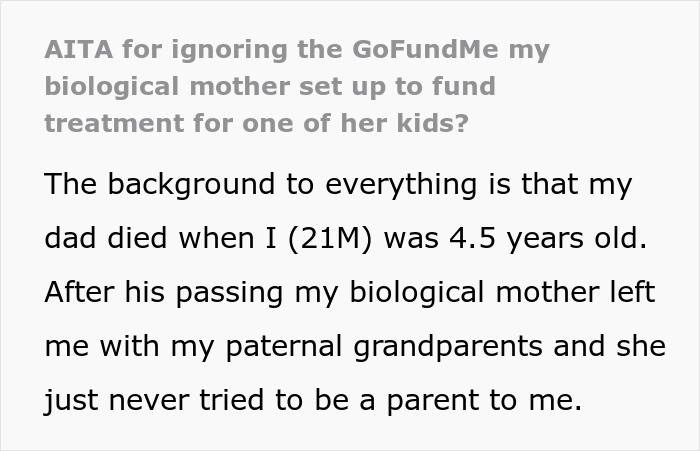Click the title line "treatment for one of her kids?"
This screenshot has height=451, width=700.
click(x=257, y=123)
